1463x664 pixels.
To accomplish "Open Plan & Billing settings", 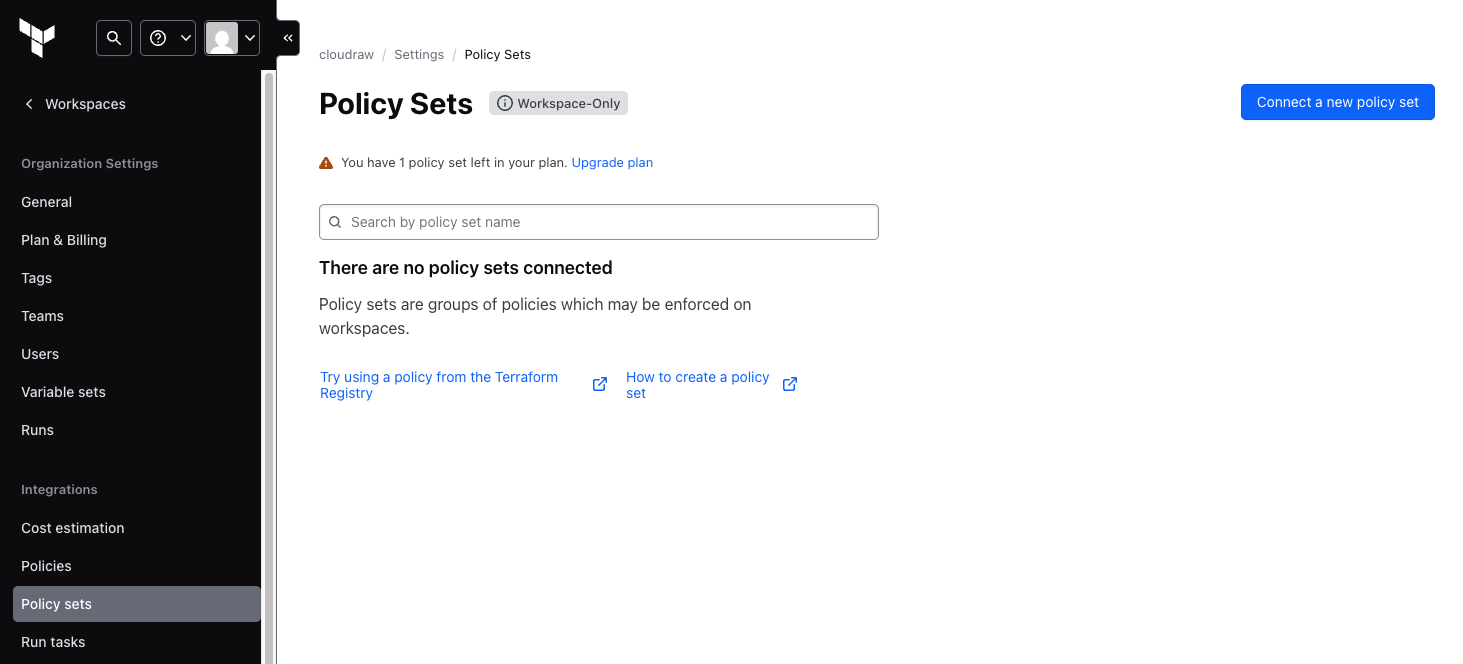I will [x=64, y=240].
